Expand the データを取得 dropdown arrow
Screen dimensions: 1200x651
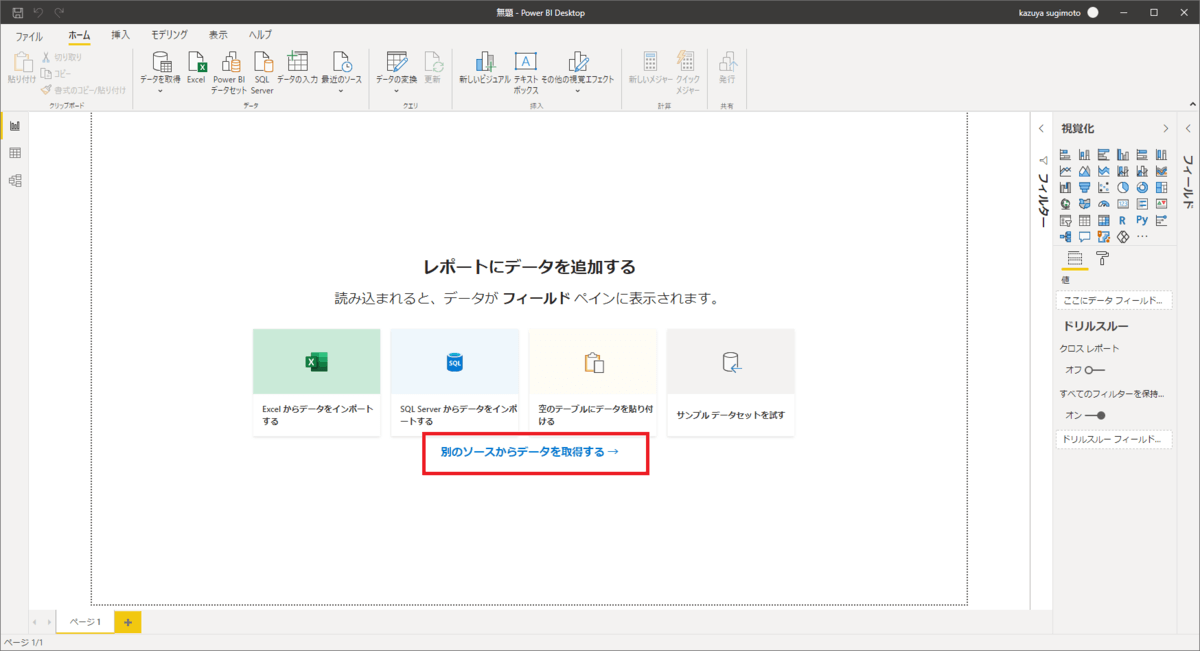(161, 90)
